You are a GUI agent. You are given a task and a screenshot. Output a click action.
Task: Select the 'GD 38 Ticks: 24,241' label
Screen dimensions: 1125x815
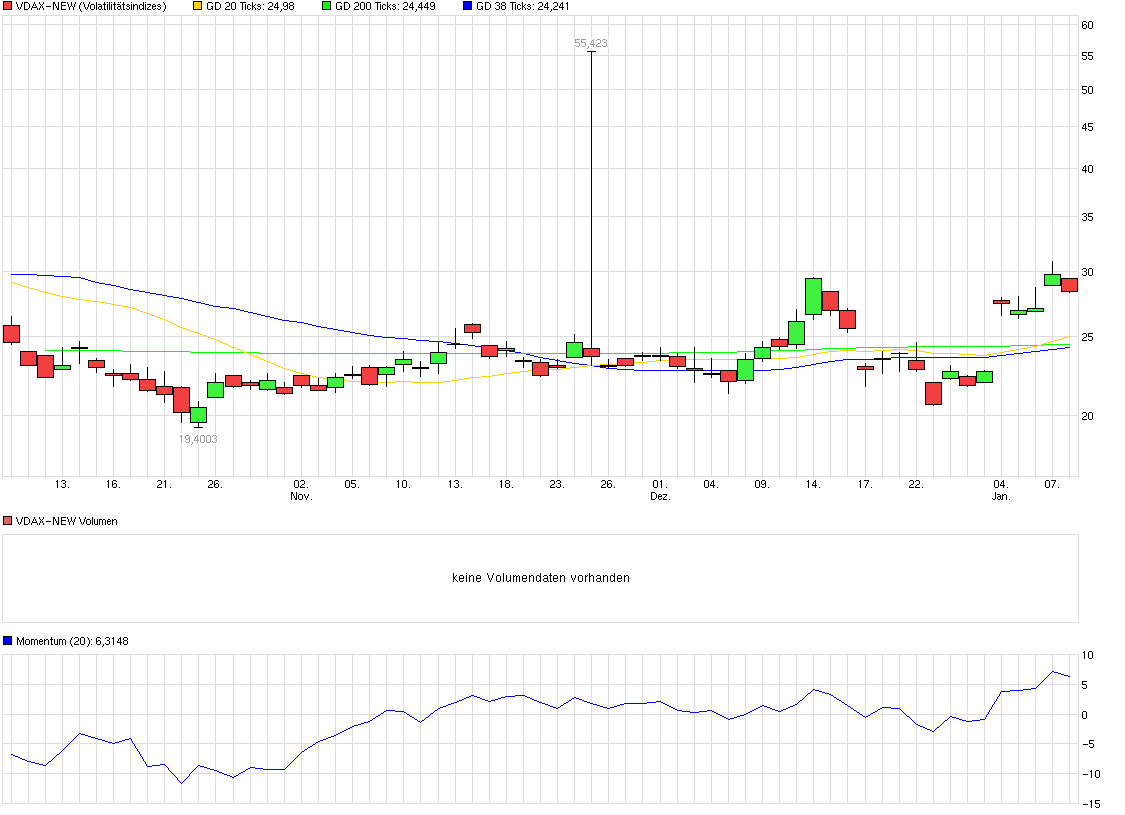tap(523, 6)
